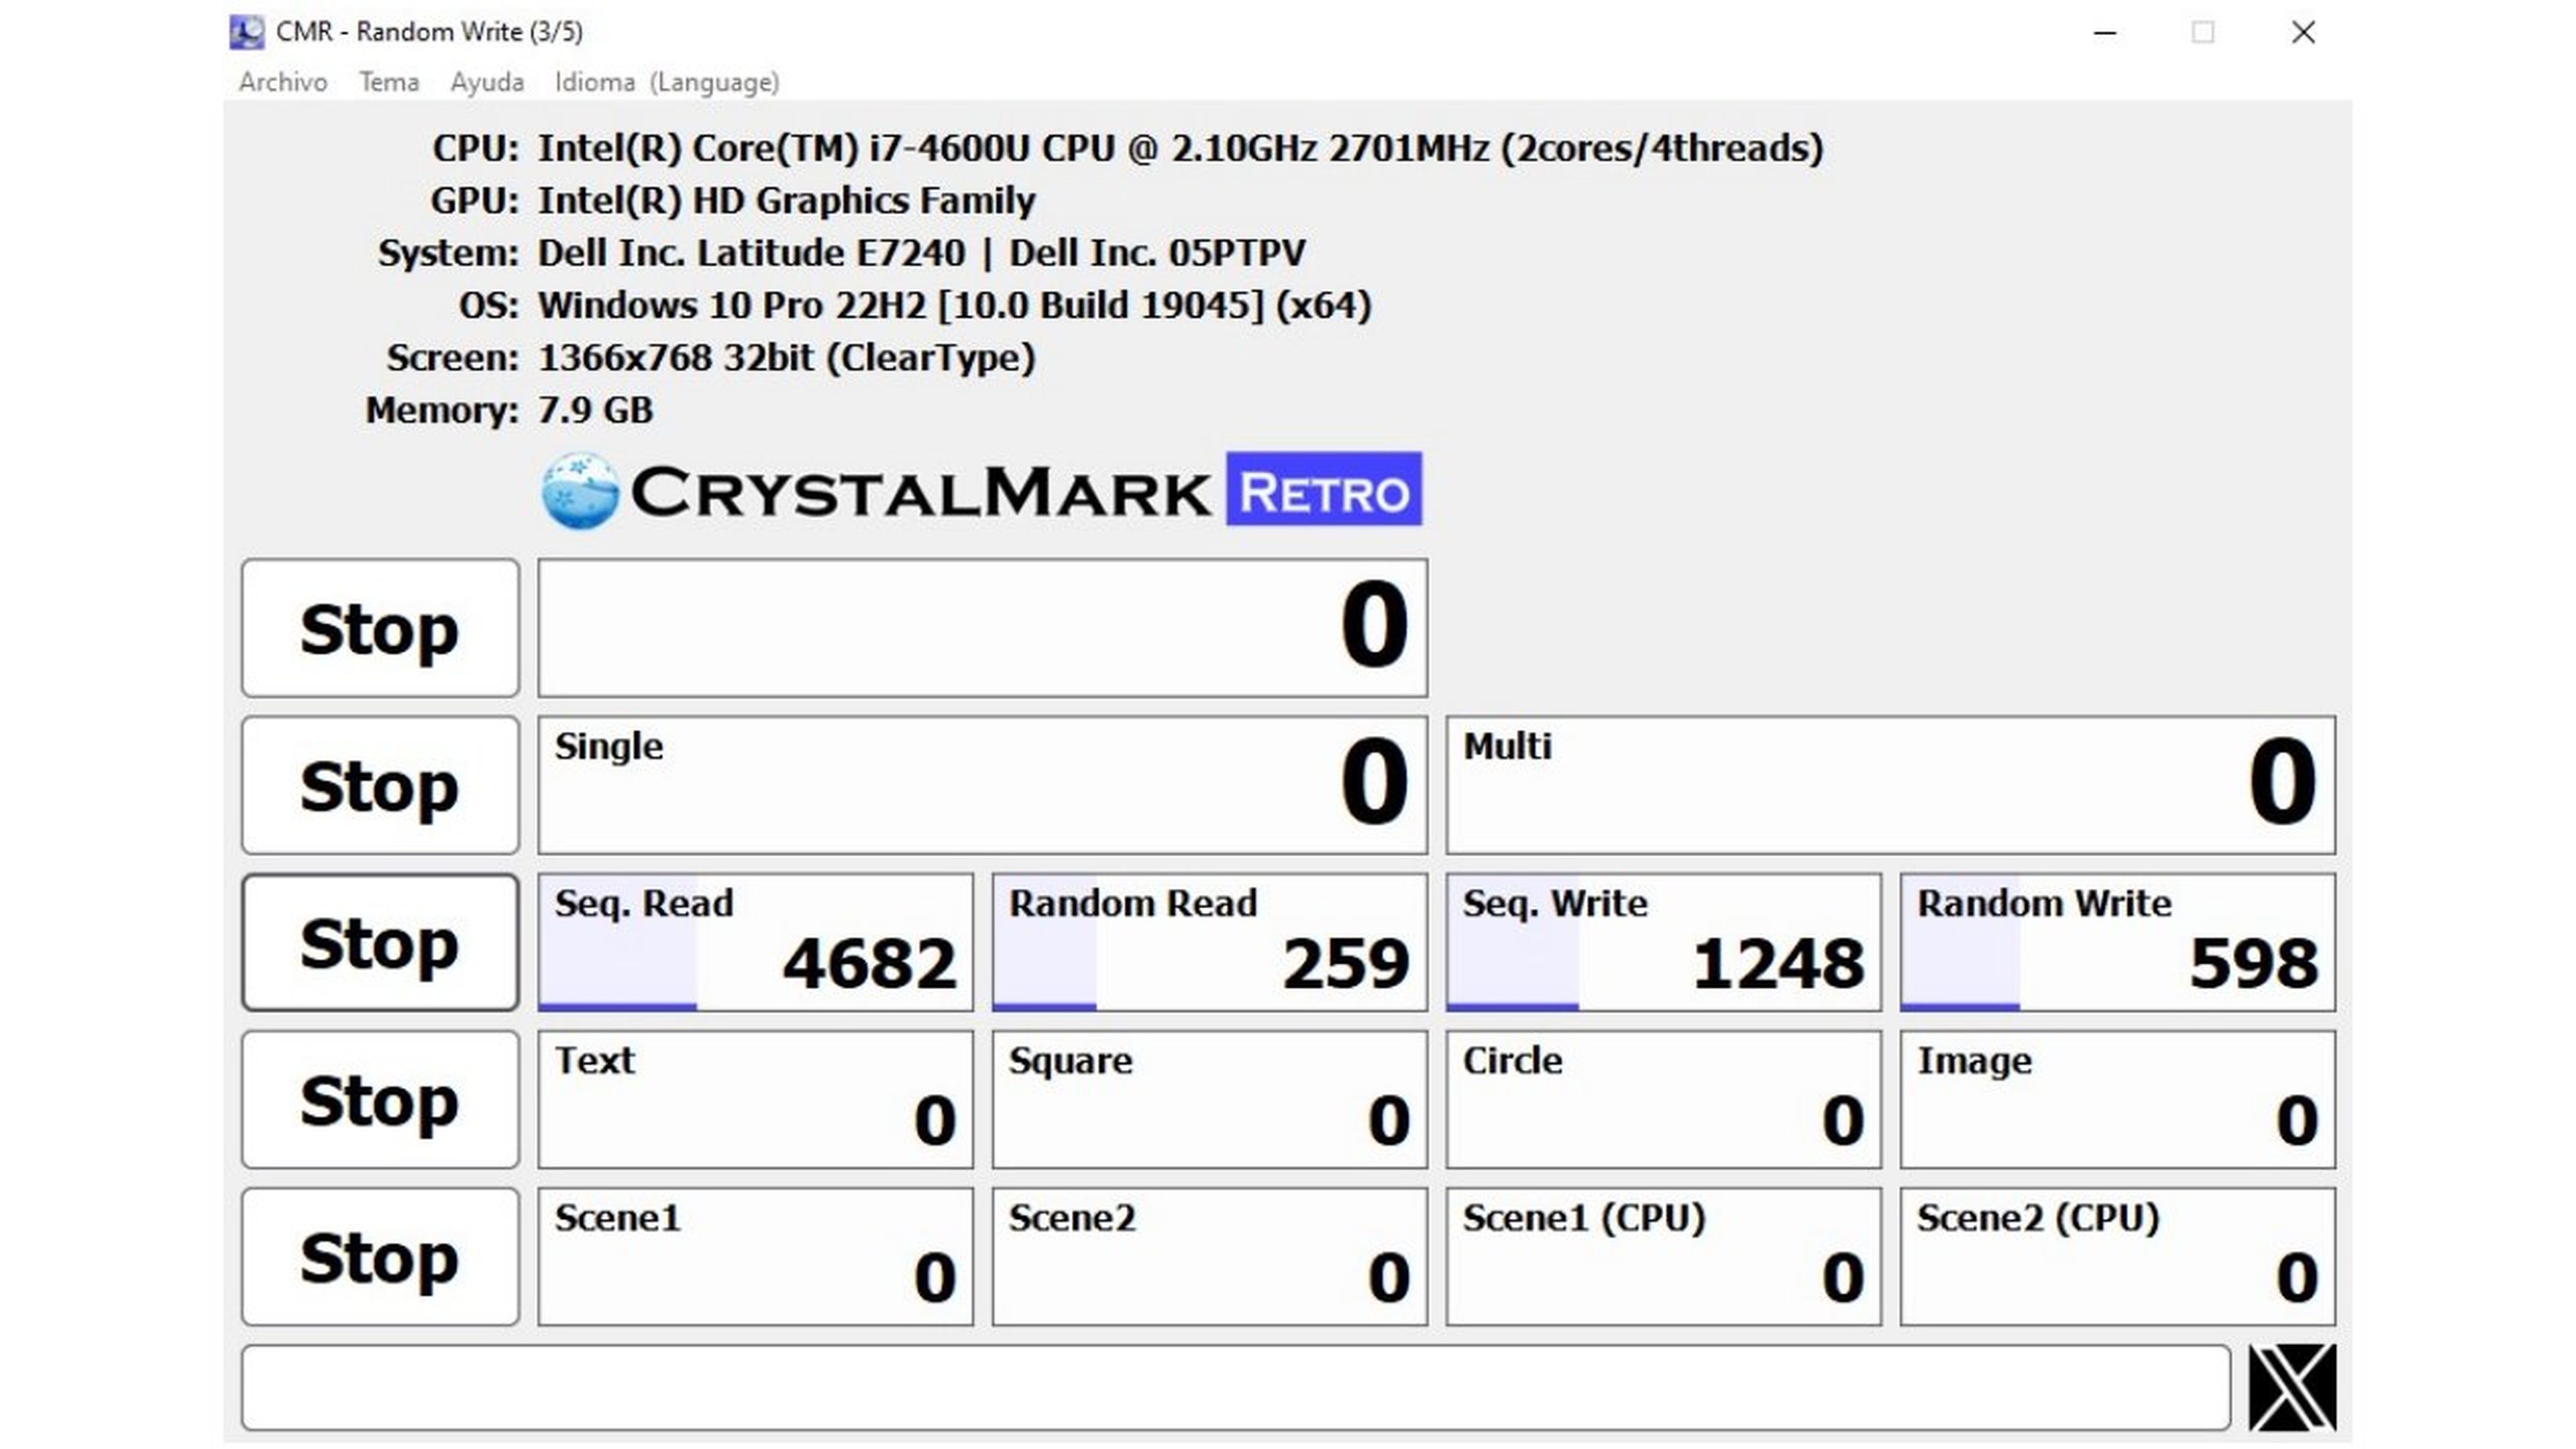Stop the CPU Single/Multi test row
Screen dimensions: 2576x1449
(x=380, y=785)
